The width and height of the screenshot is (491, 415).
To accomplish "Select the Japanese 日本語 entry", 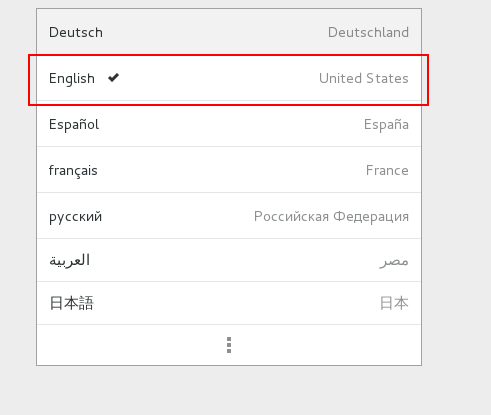I will [x=229, y=303].
